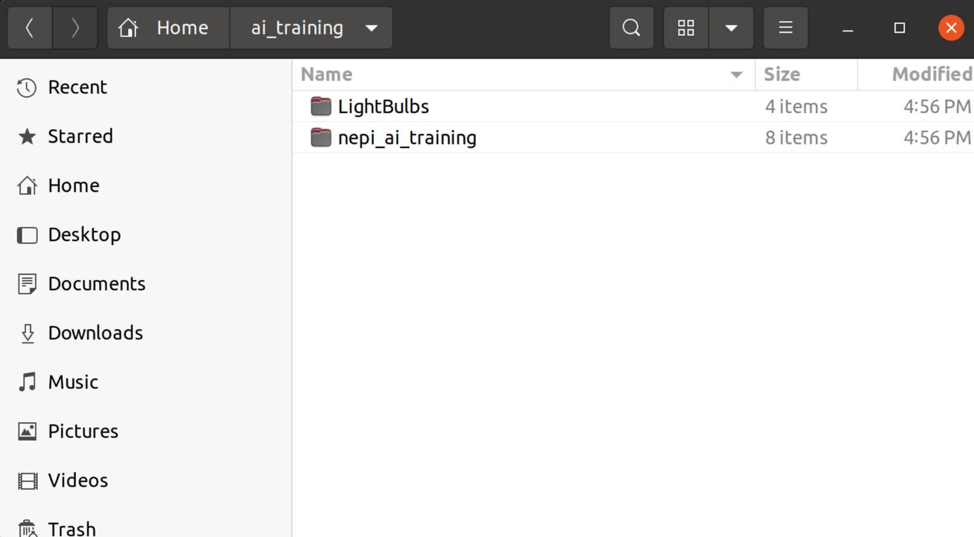Image resolution: width=974 pixels, height=537 pixels.
Task: Go to Home in the path bar
Action: [x=168, y=28]
